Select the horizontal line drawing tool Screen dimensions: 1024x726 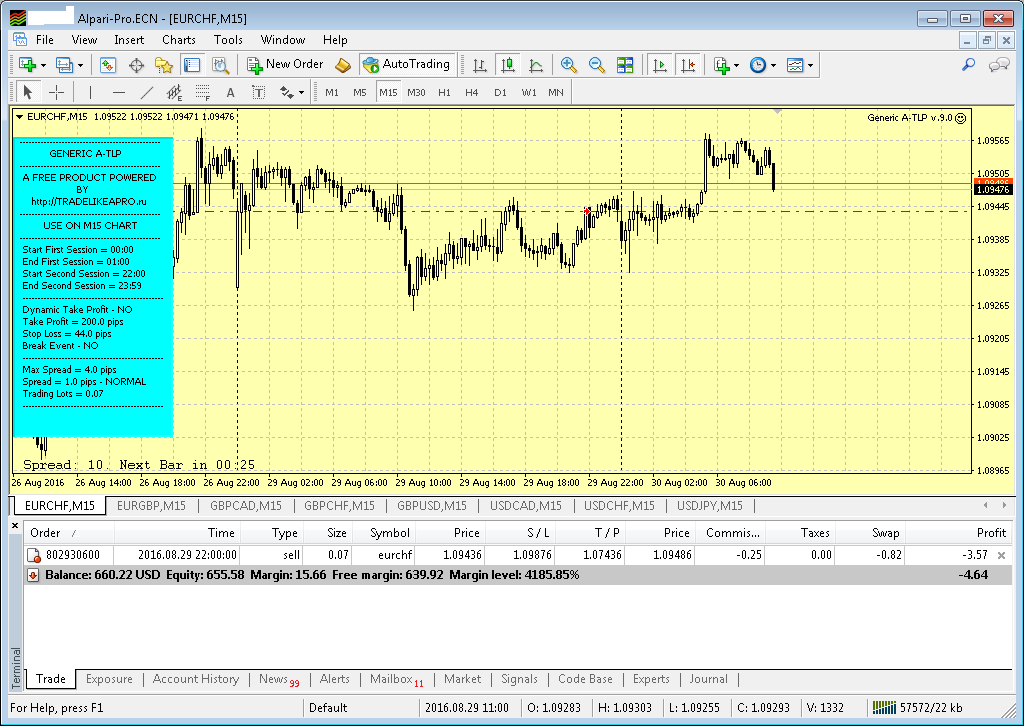(x=118, y=92)
